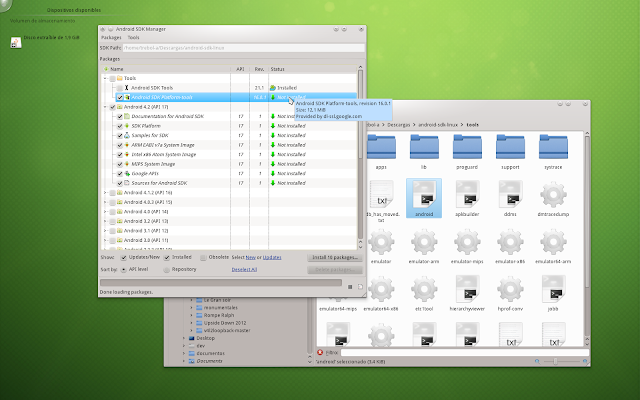The width and height of the screenshot is (640, 400).
Task: Select the emulator-arm executable icon
Action: pyautogui.click(x=421, y=242)
